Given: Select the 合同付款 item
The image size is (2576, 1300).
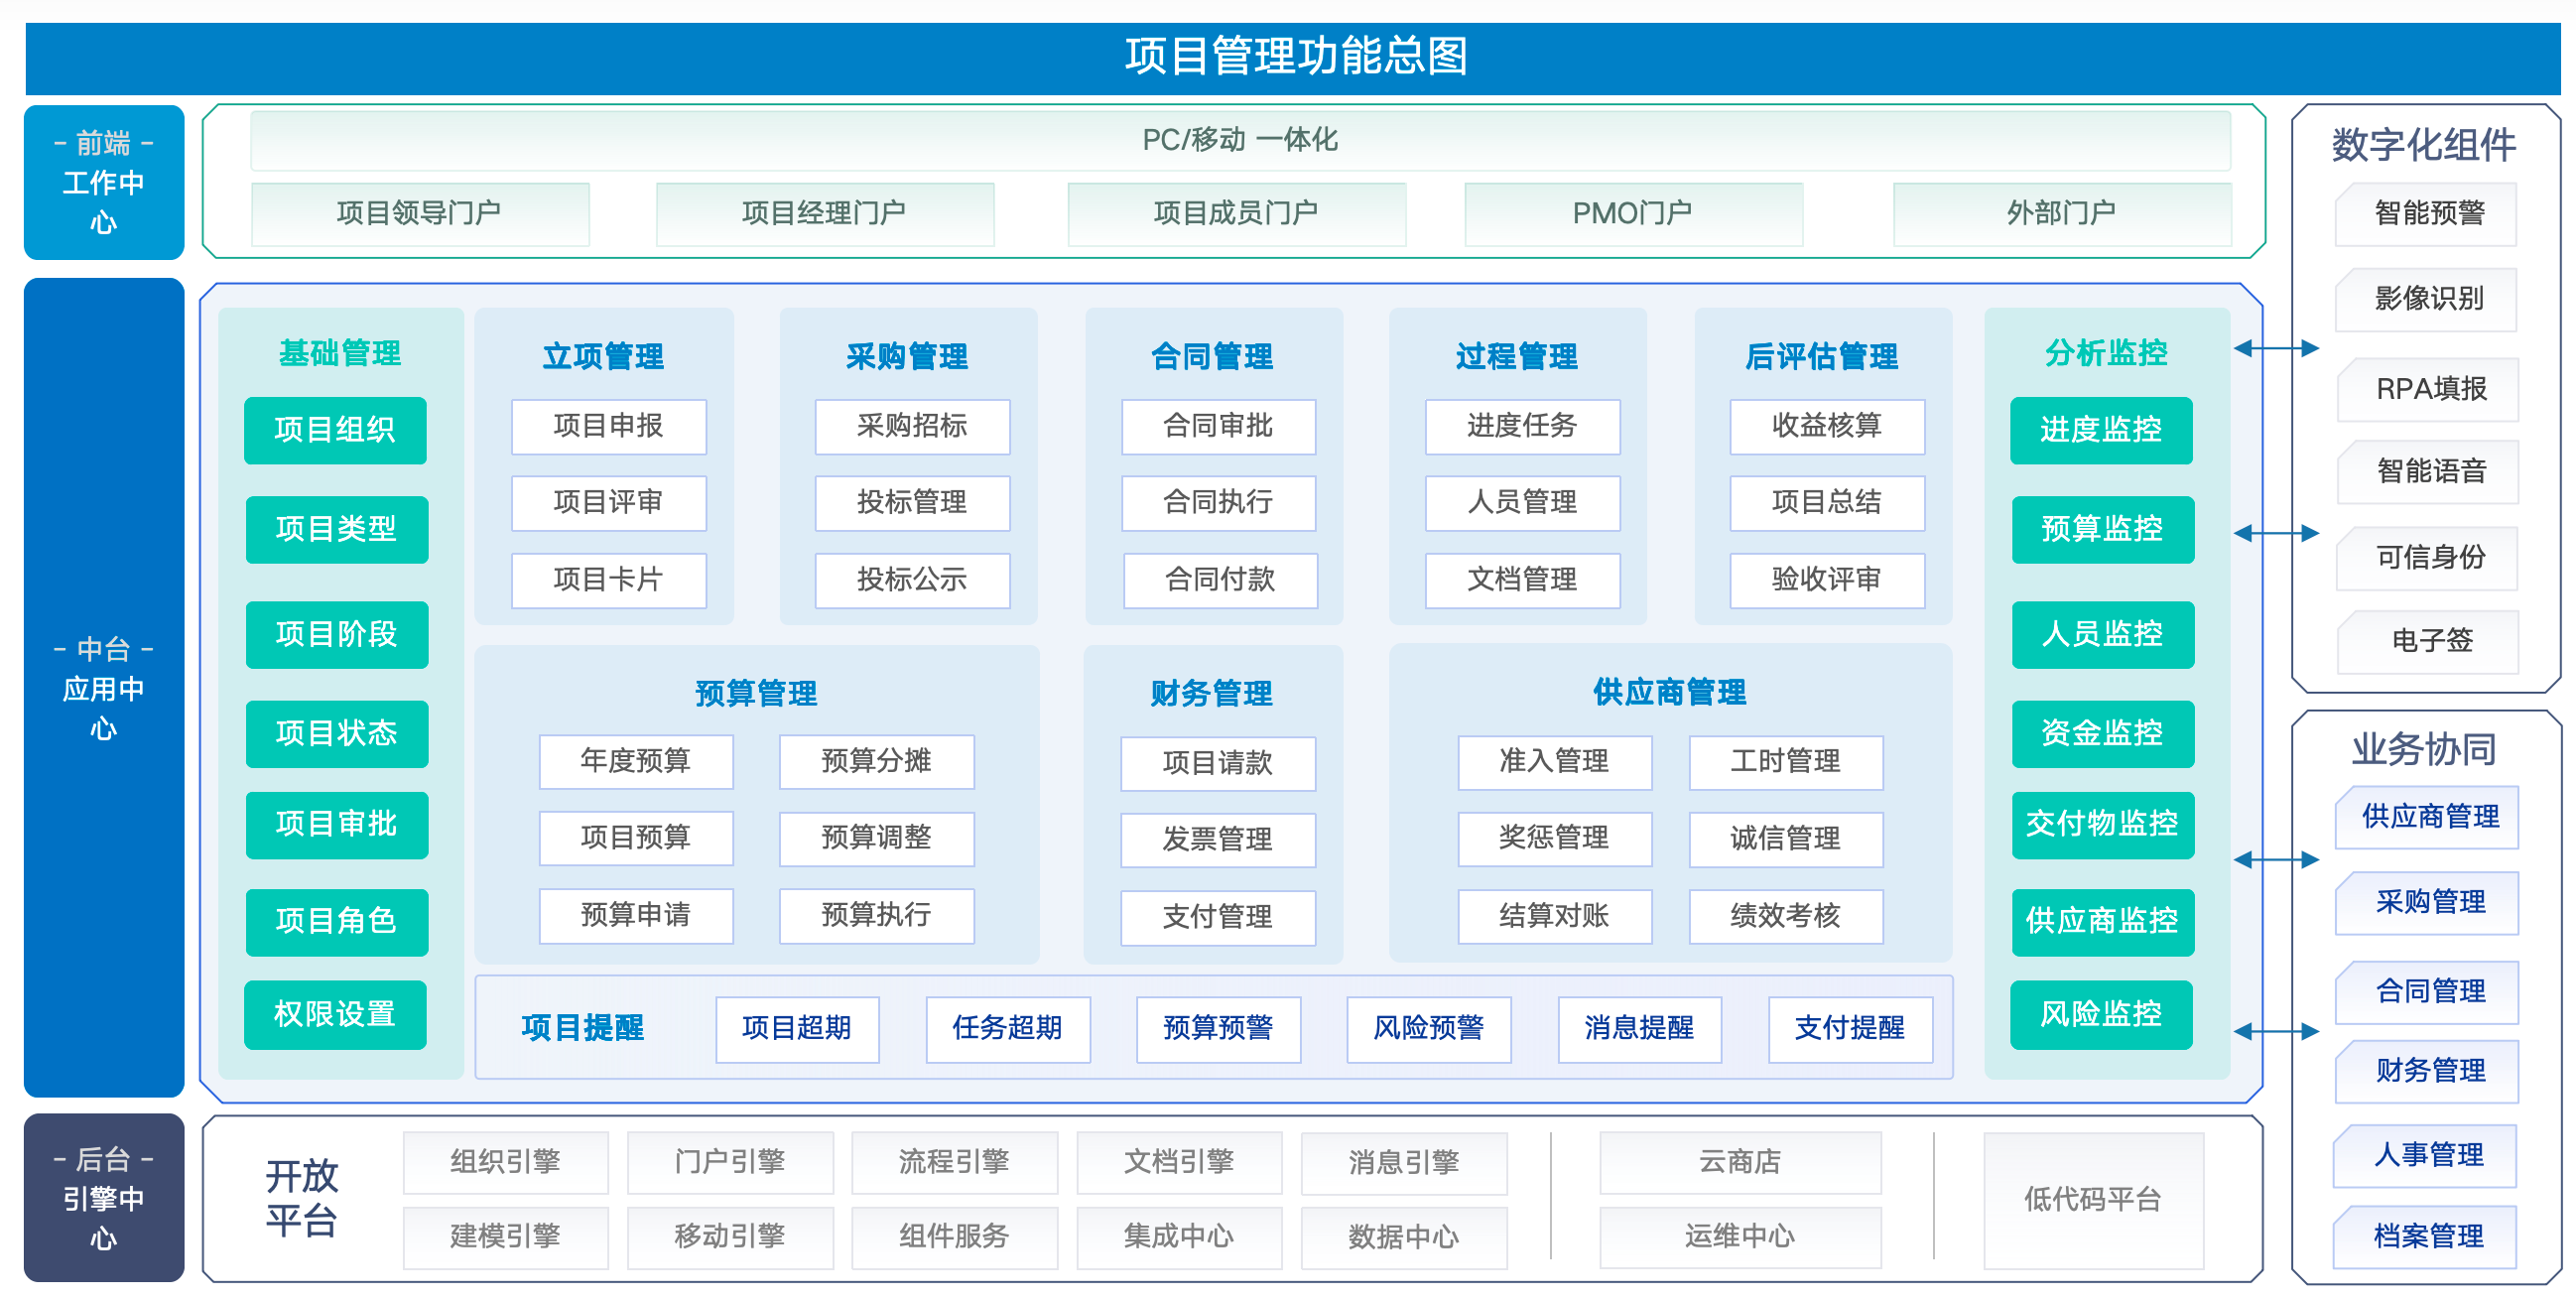Looking at the screenshot, I should tap(1220, 580).
